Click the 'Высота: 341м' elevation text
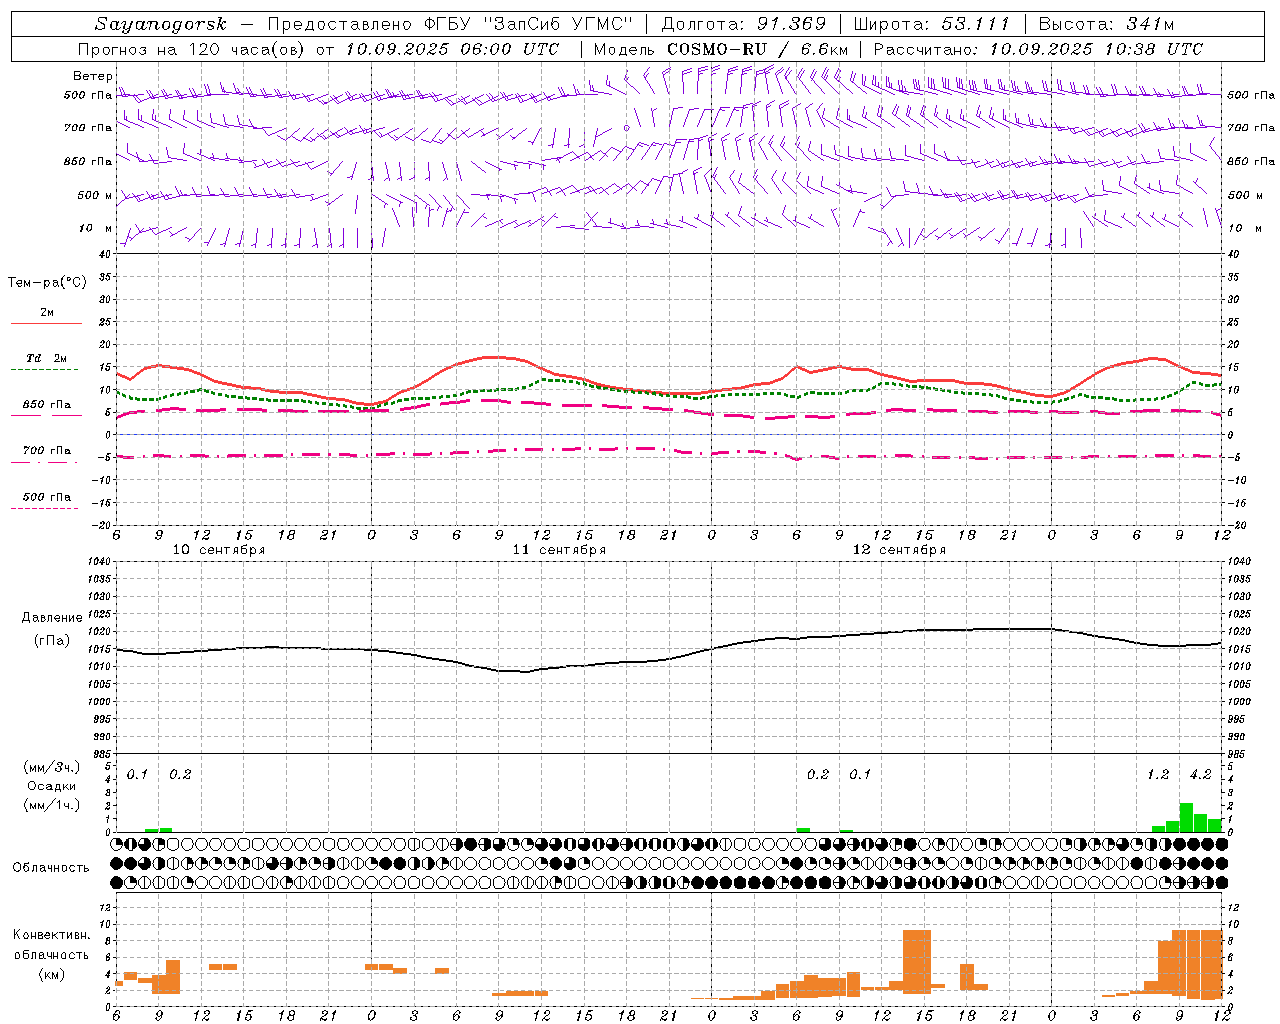The image size is (1280, 1024). pyautogui.click(x=1106, y=24)
